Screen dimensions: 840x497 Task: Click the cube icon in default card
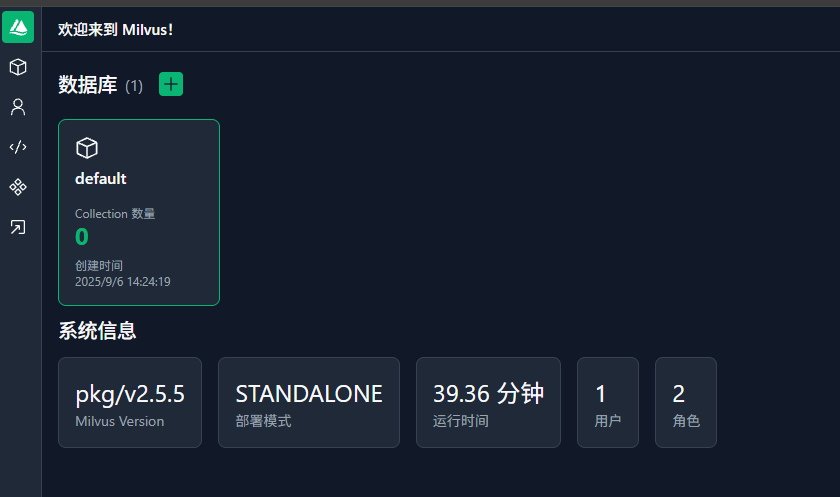pyautogui.click(x=87, y=148)
